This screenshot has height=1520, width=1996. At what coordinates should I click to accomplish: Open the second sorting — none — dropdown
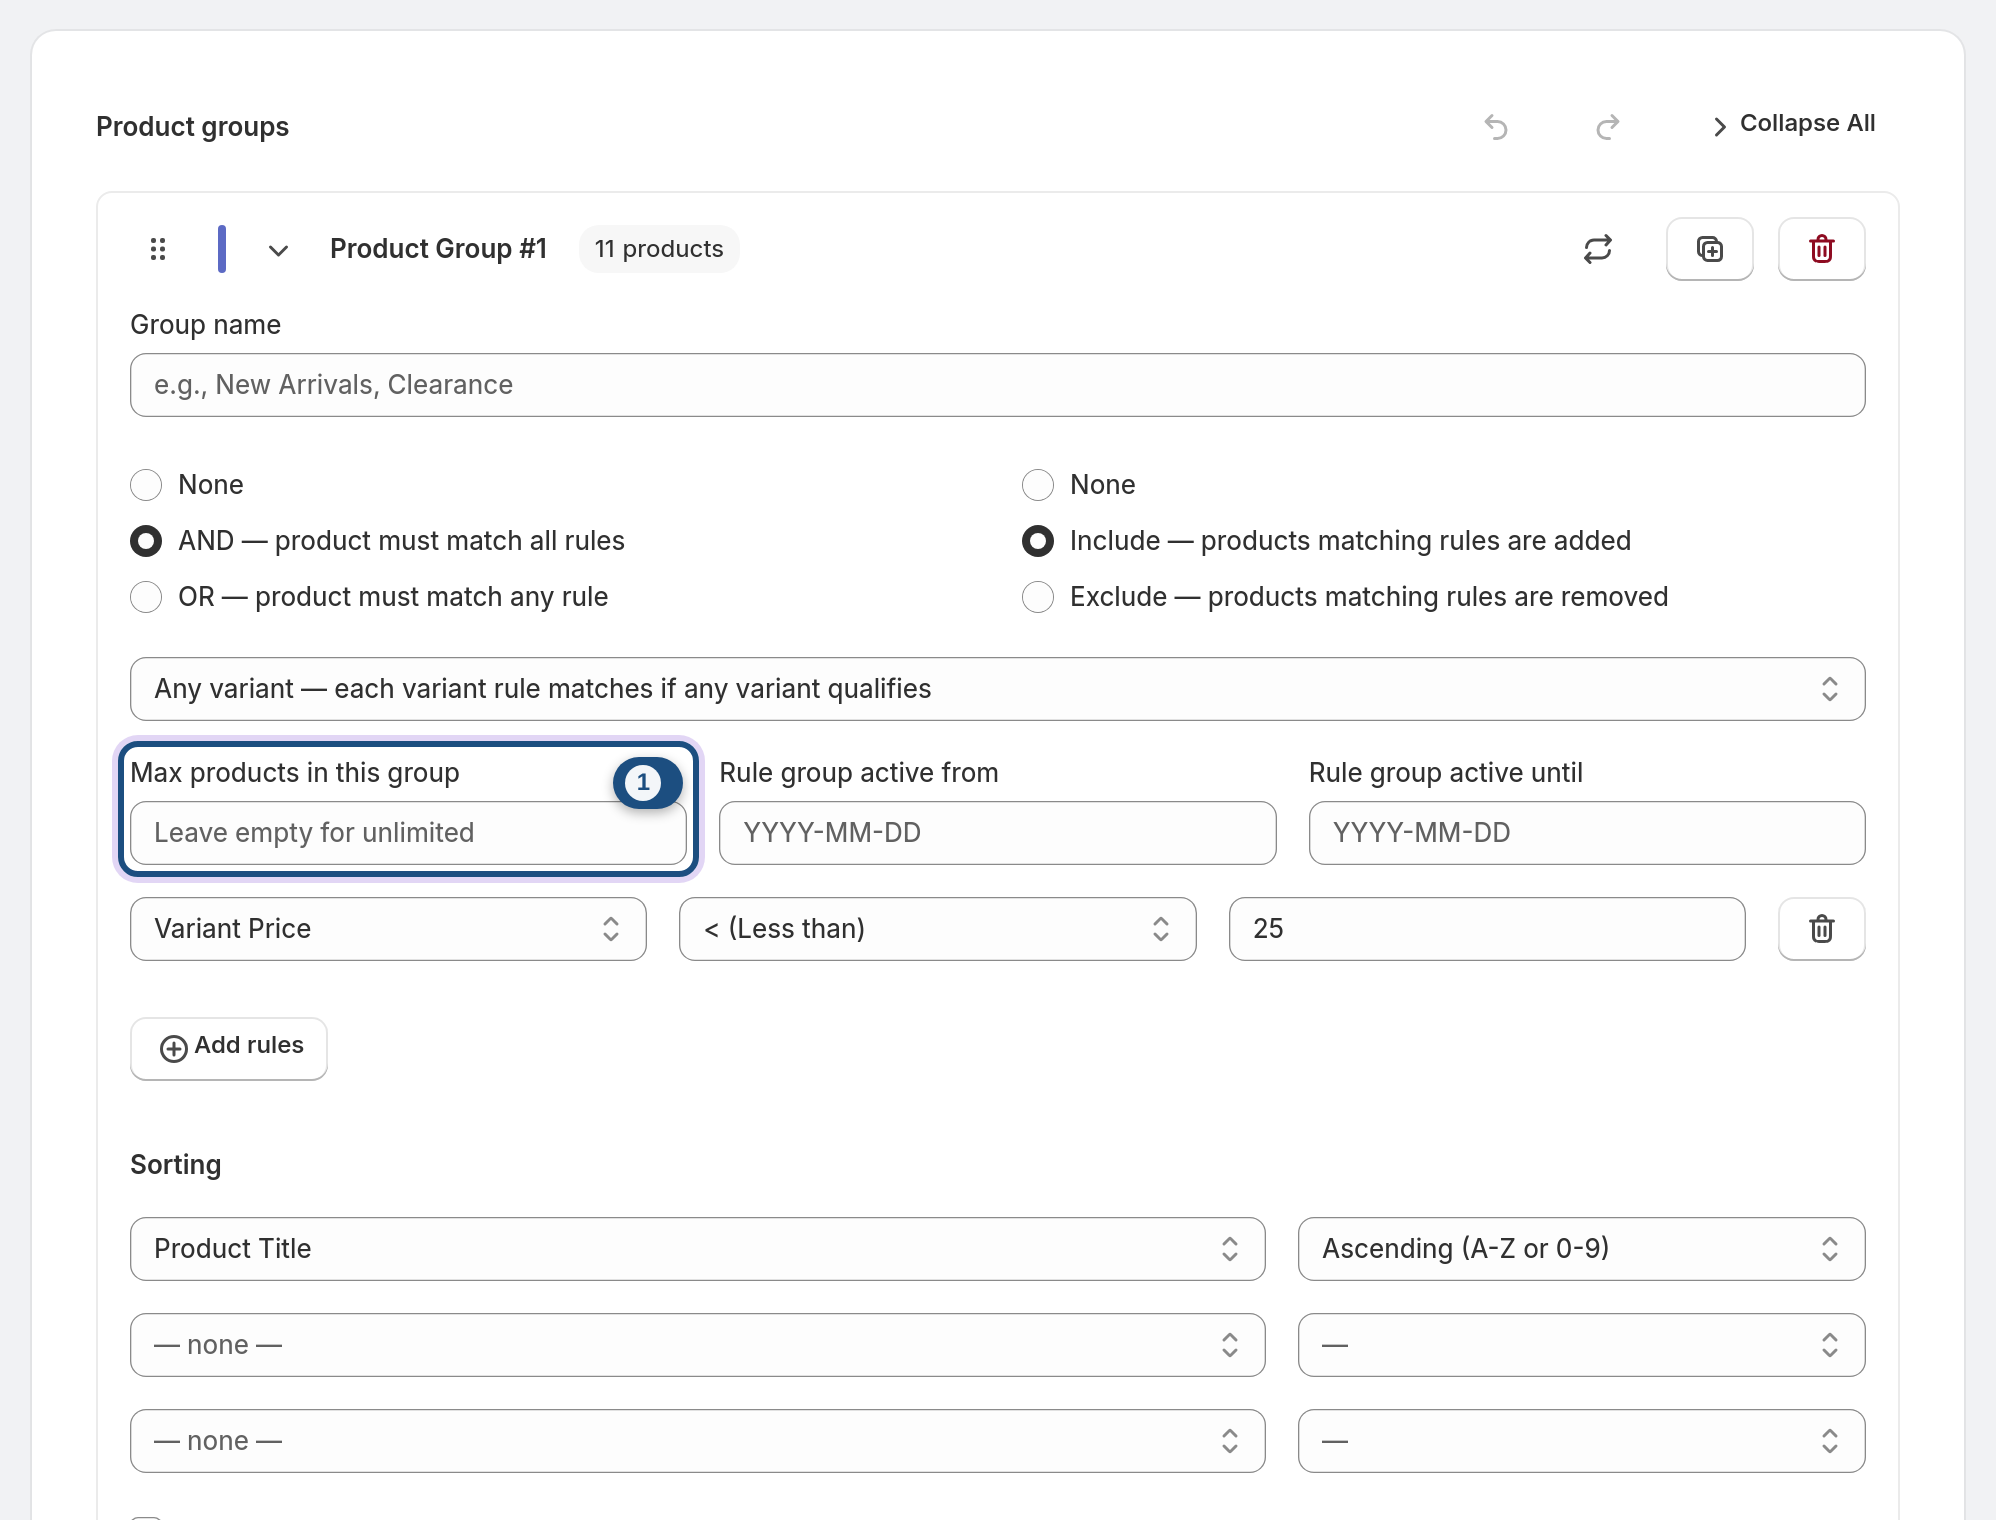tap(698, 1345)
